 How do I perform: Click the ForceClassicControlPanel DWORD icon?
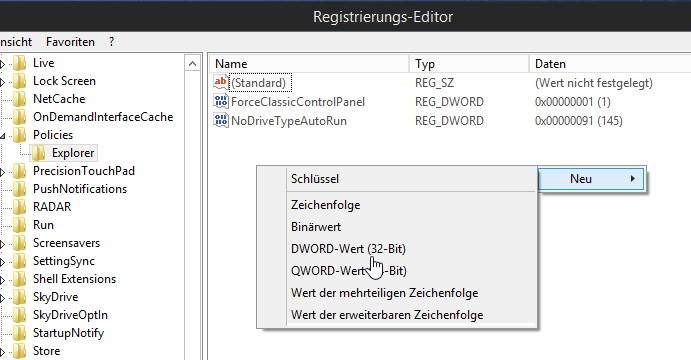pos(220,101)
